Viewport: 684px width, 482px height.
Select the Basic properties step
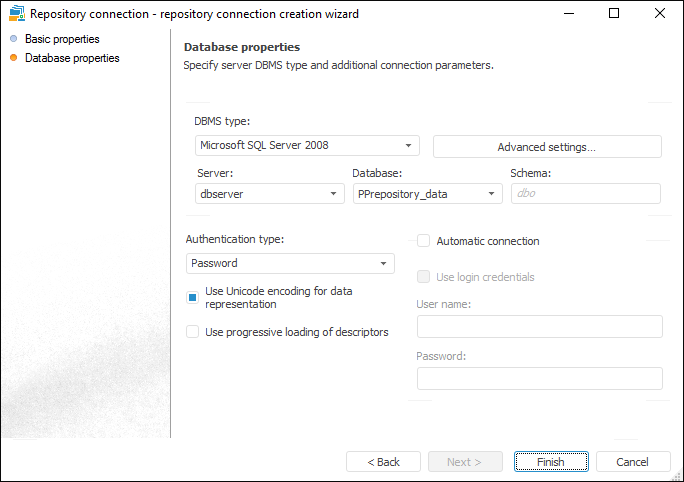coord(61,39)
